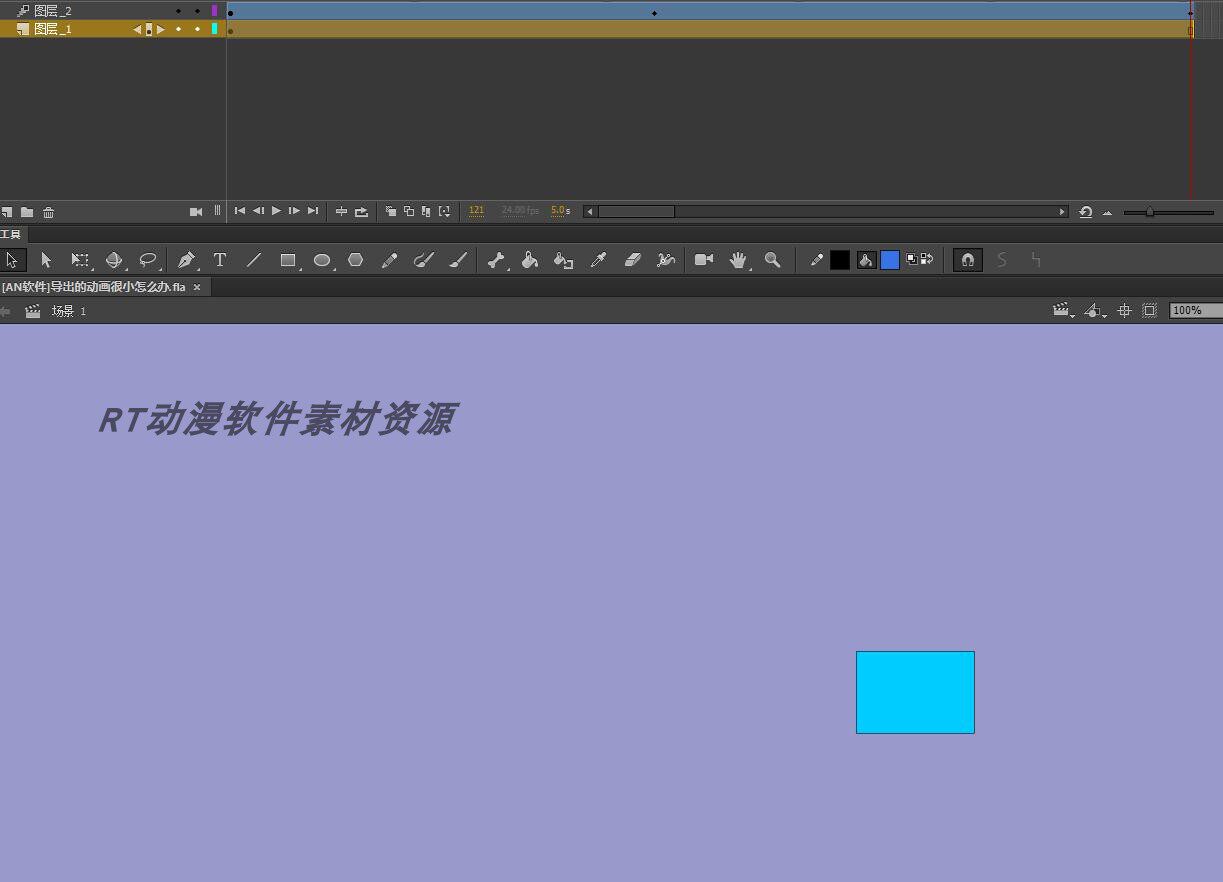Select the Brush tool
1223x882 pixels.
click(x=458, y=260)
